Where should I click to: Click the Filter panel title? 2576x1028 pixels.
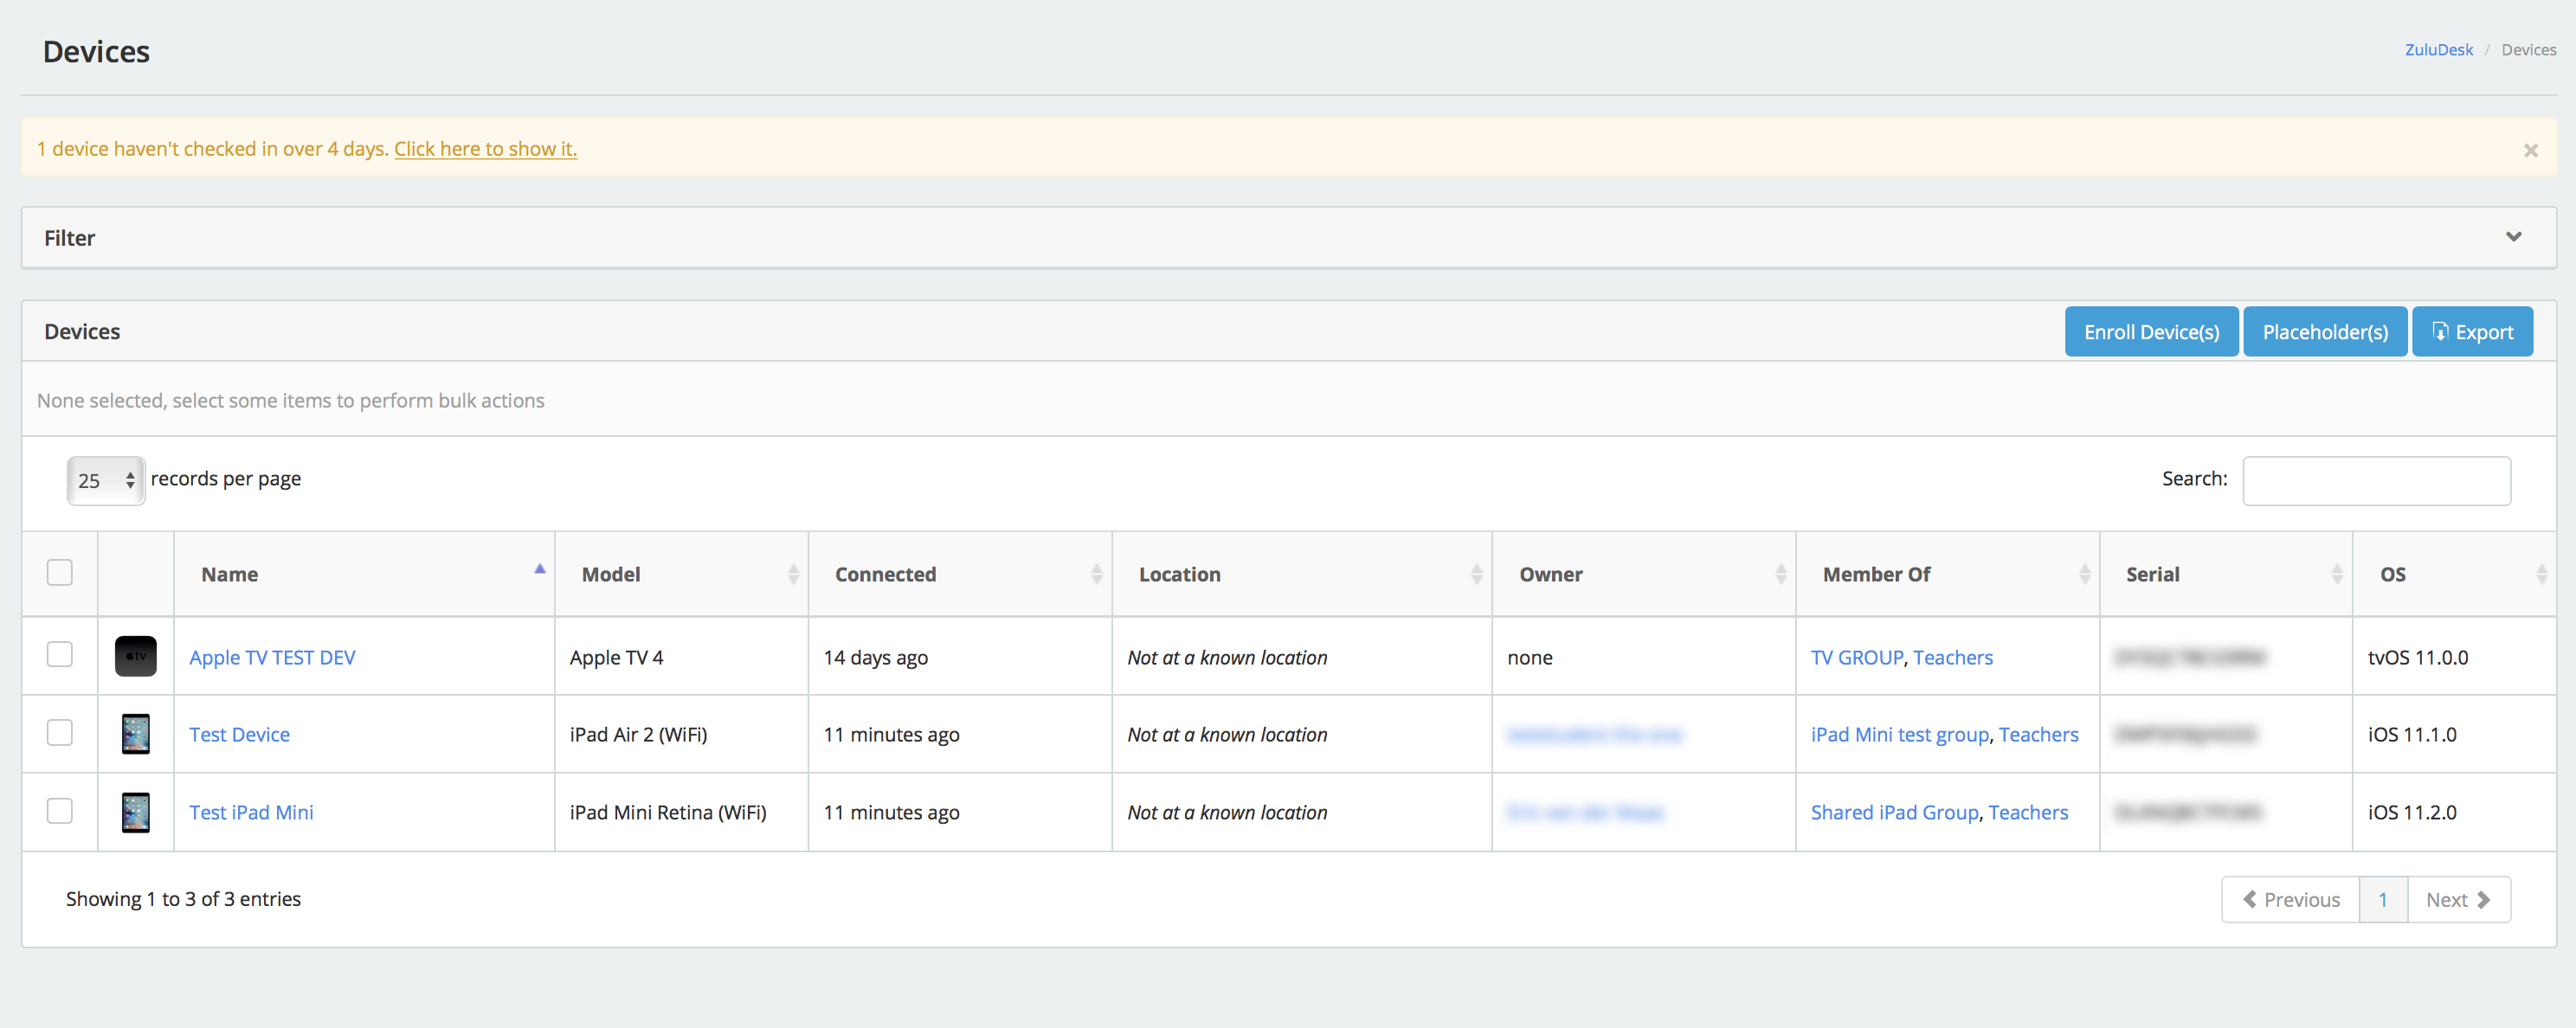point(69,238)
